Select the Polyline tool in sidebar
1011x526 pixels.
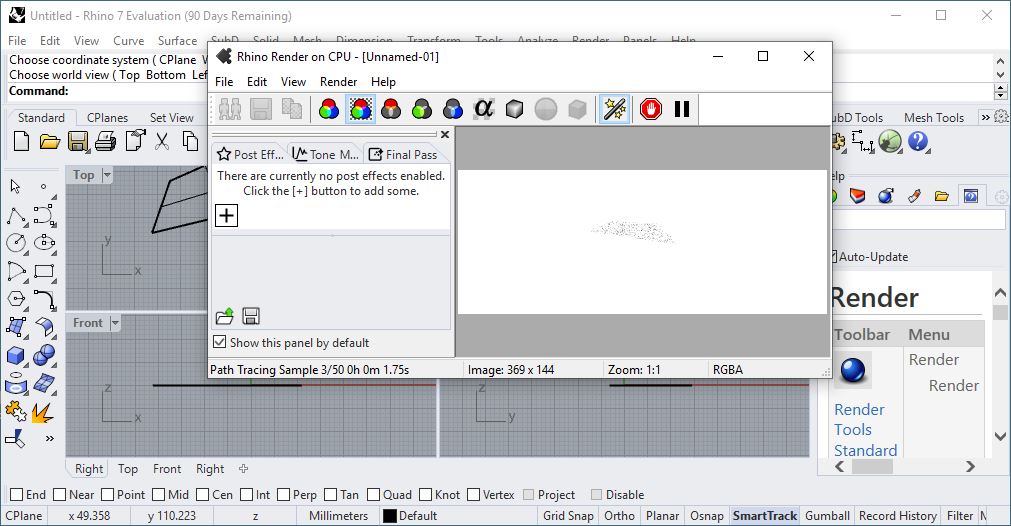point(16,216)
